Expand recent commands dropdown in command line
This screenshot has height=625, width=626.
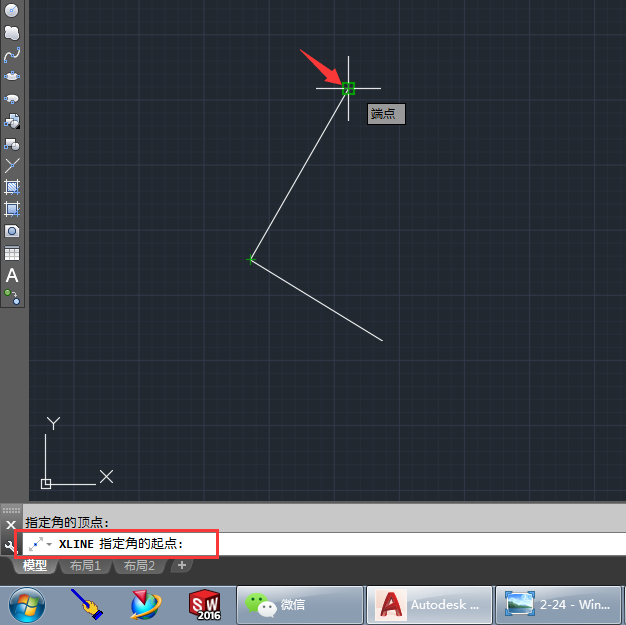tap(50, 544)
